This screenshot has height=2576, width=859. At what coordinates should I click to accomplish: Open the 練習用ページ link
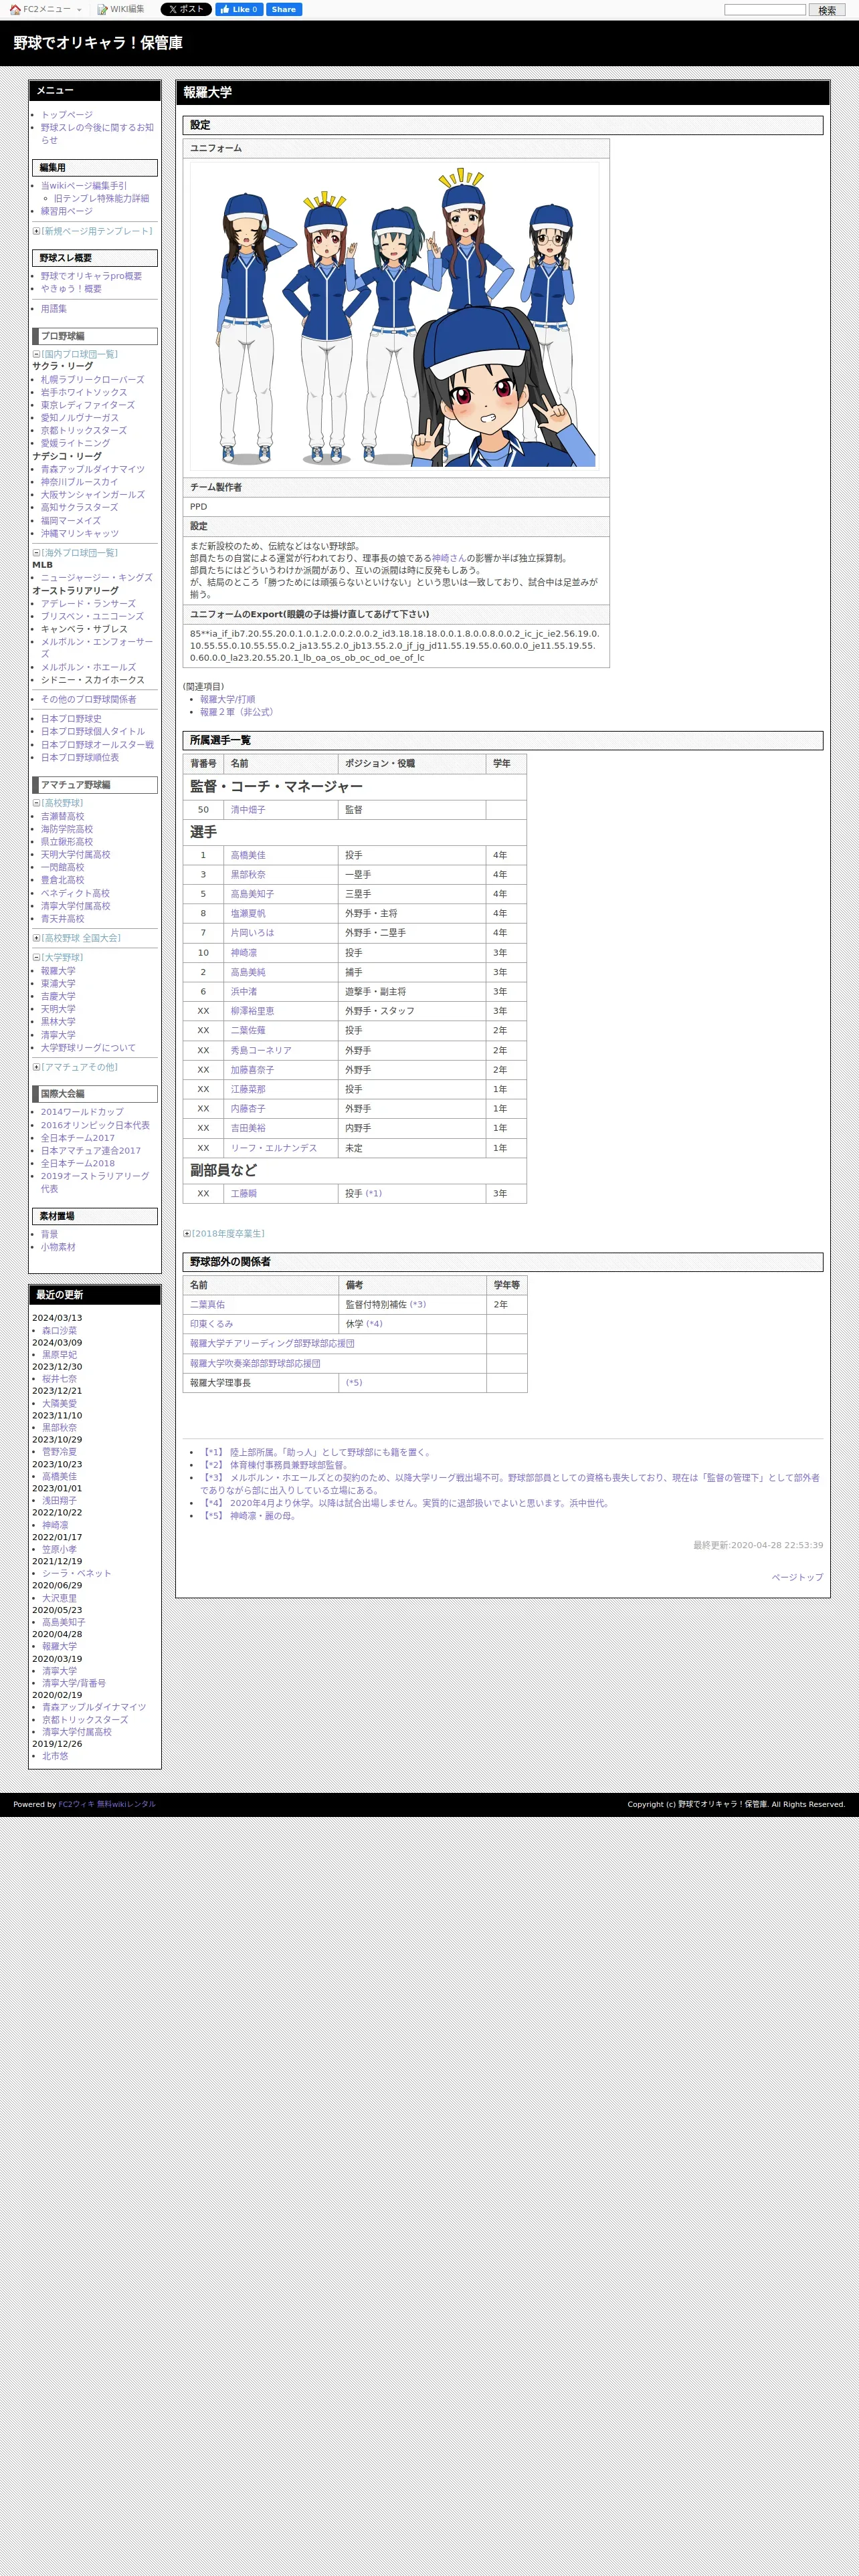click(66, 211)
